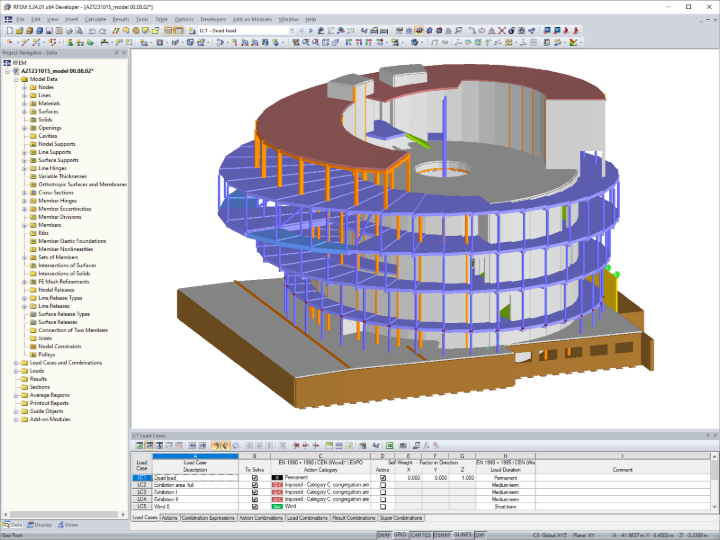The image size is (720, 540).
Task: Expand the Nodes tree folder
Action: [x=24, y=87]
